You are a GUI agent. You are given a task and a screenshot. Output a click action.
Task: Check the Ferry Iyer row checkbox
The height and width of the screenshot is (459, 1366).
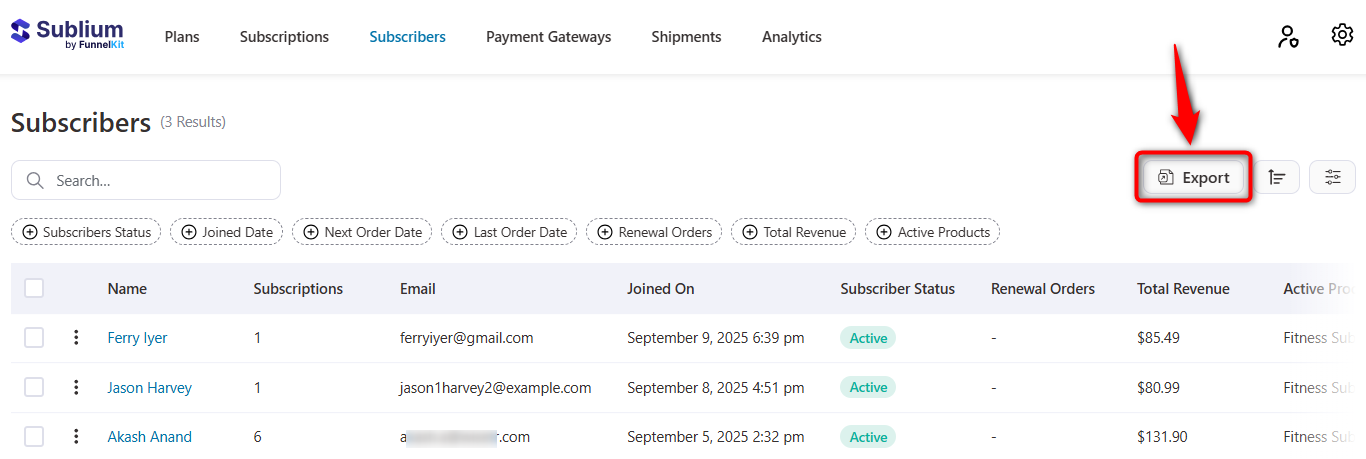click(x=34, y=338)
